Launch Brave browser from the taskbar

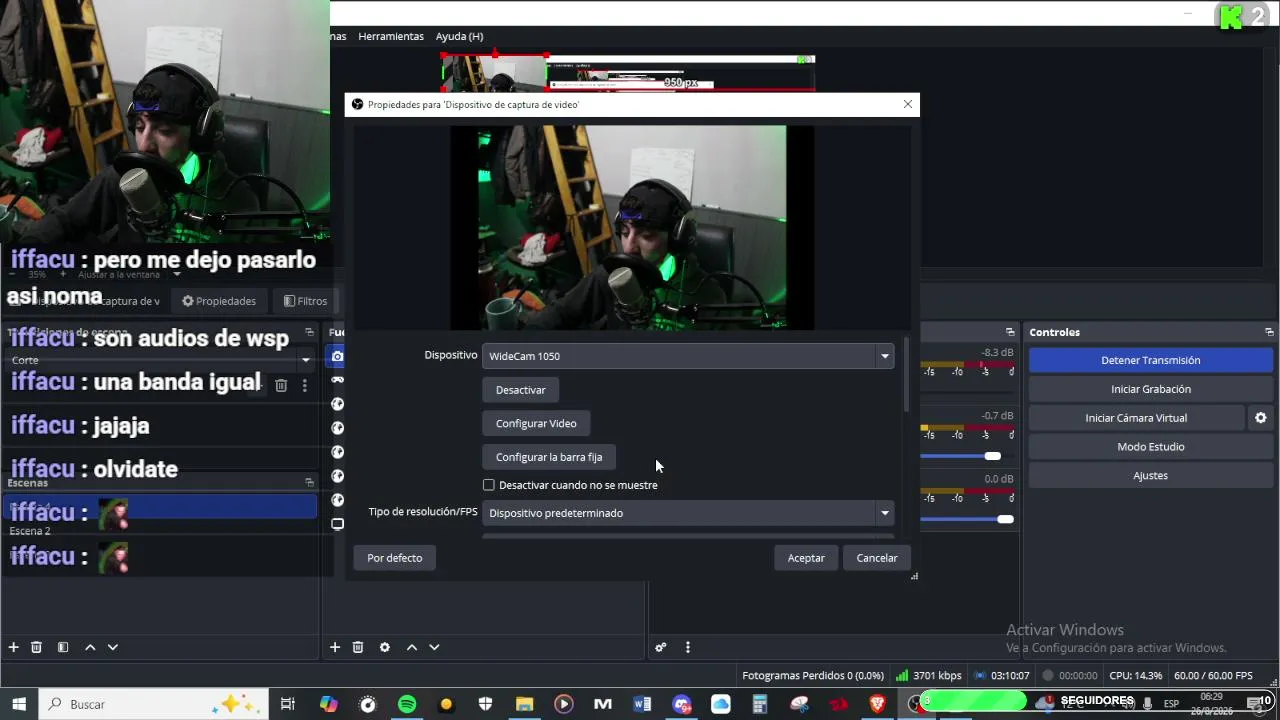[878, 704]
